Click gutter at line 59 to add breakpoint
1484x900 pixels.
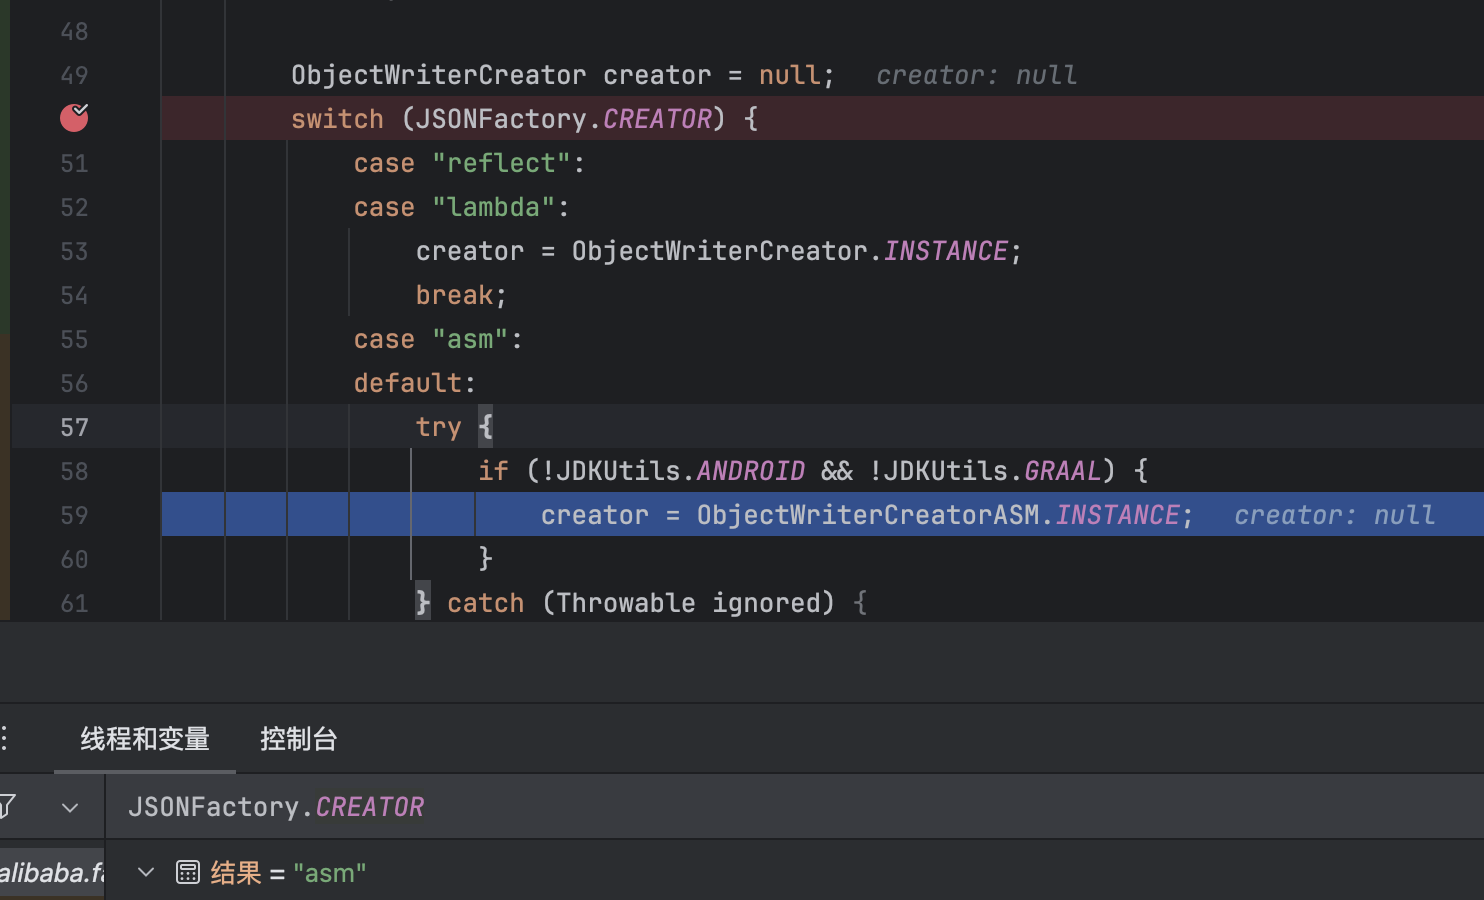click(x=74, y=516)
